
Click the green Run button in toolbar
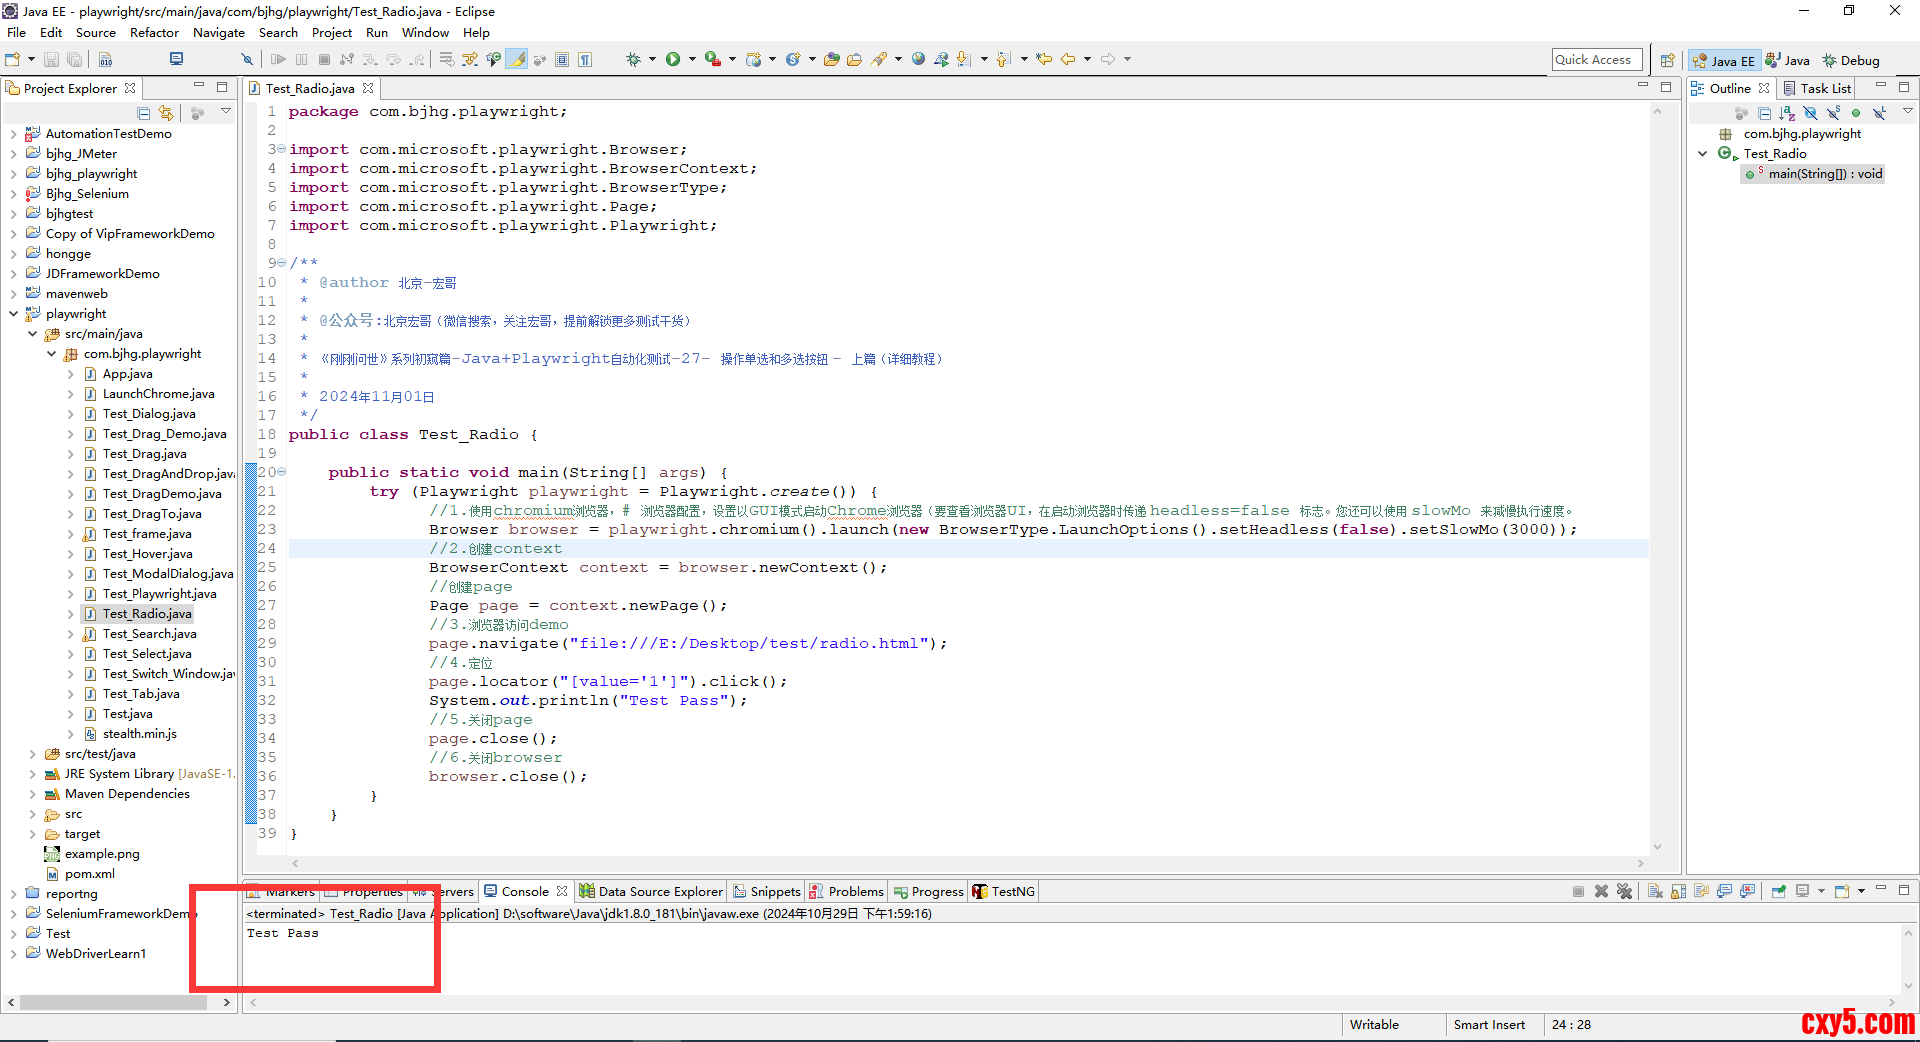coord(673,59)
